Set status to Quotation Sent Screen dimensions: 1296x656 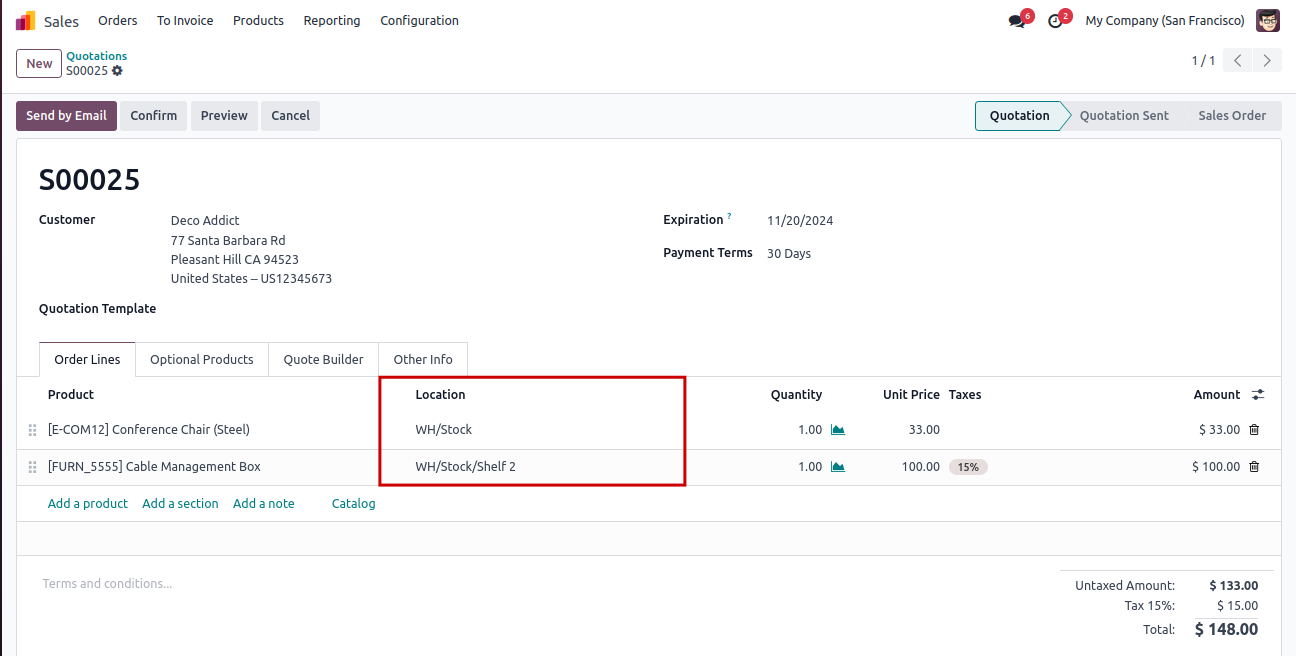[x=1124, y=116]
